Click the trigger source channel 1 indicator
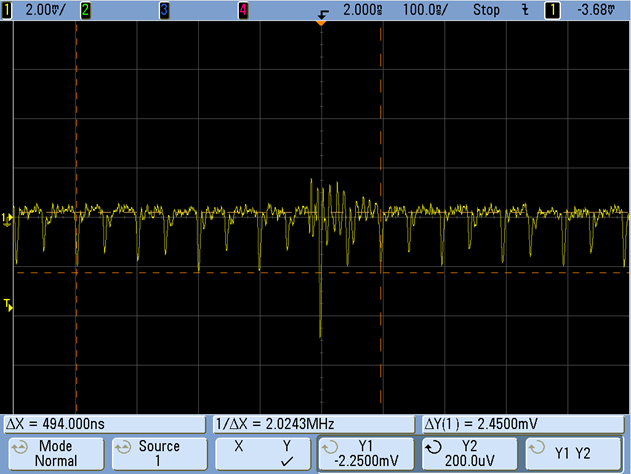This screenshot has width=631, height=474. [553, 10]
